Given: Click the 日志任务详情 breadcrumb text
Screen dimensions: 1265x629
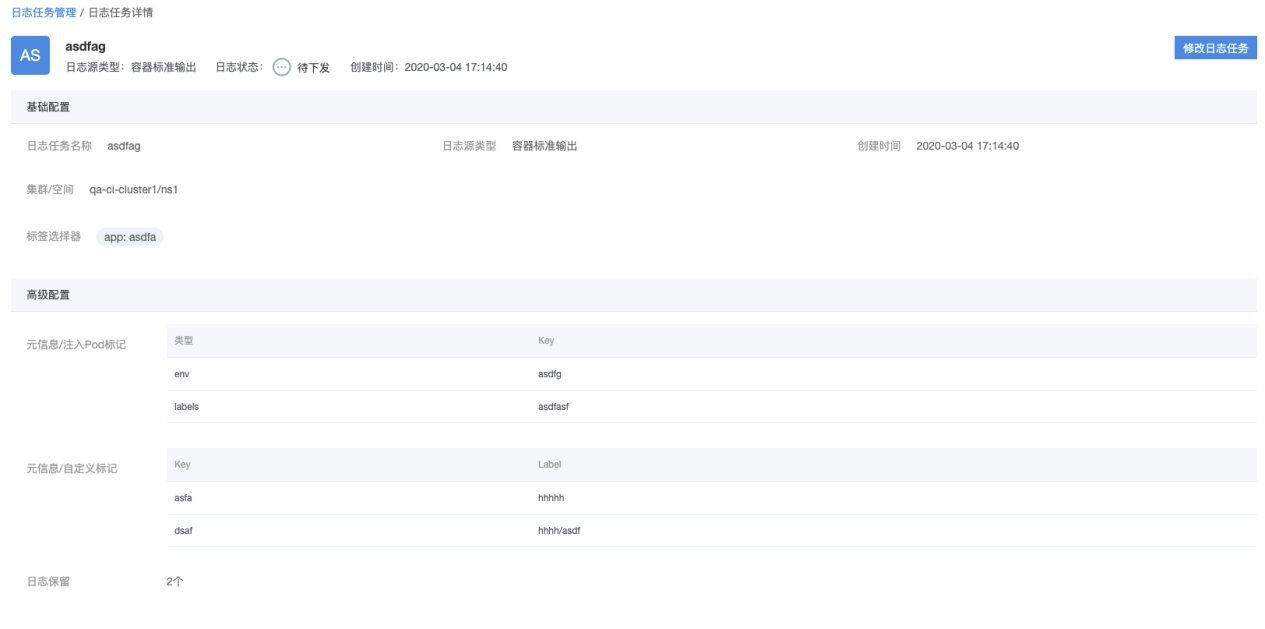Looking at the screenshot, I should click(121, 13).
